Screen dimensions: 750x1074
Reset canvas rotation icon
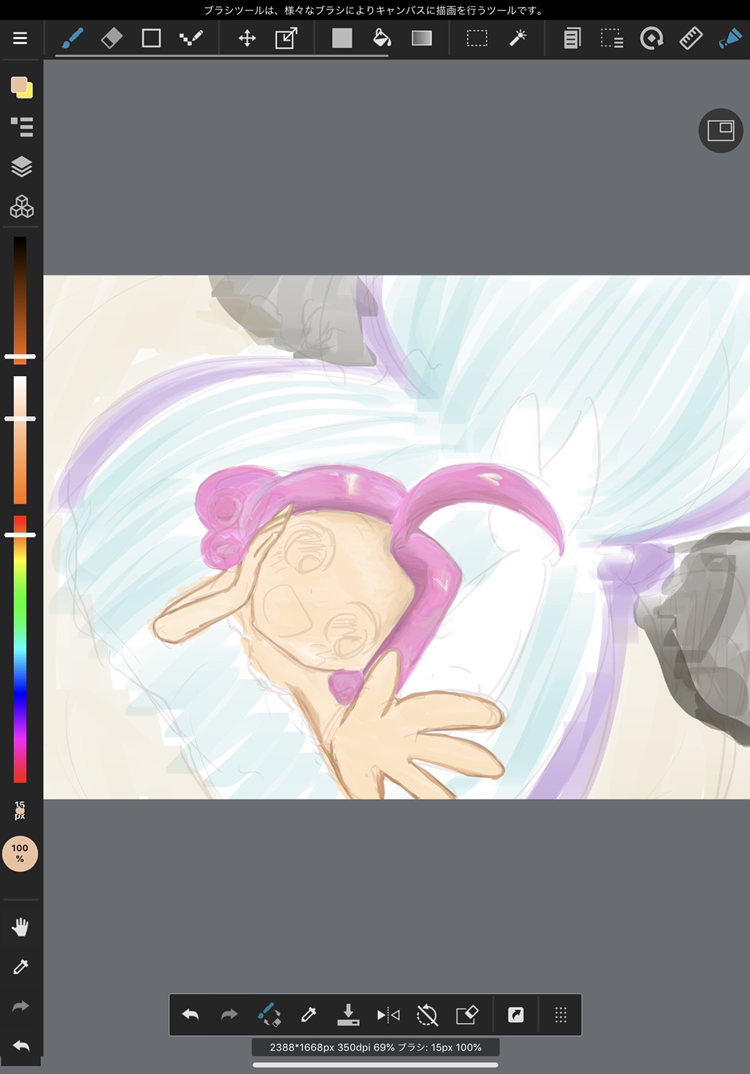point(427,1014)
